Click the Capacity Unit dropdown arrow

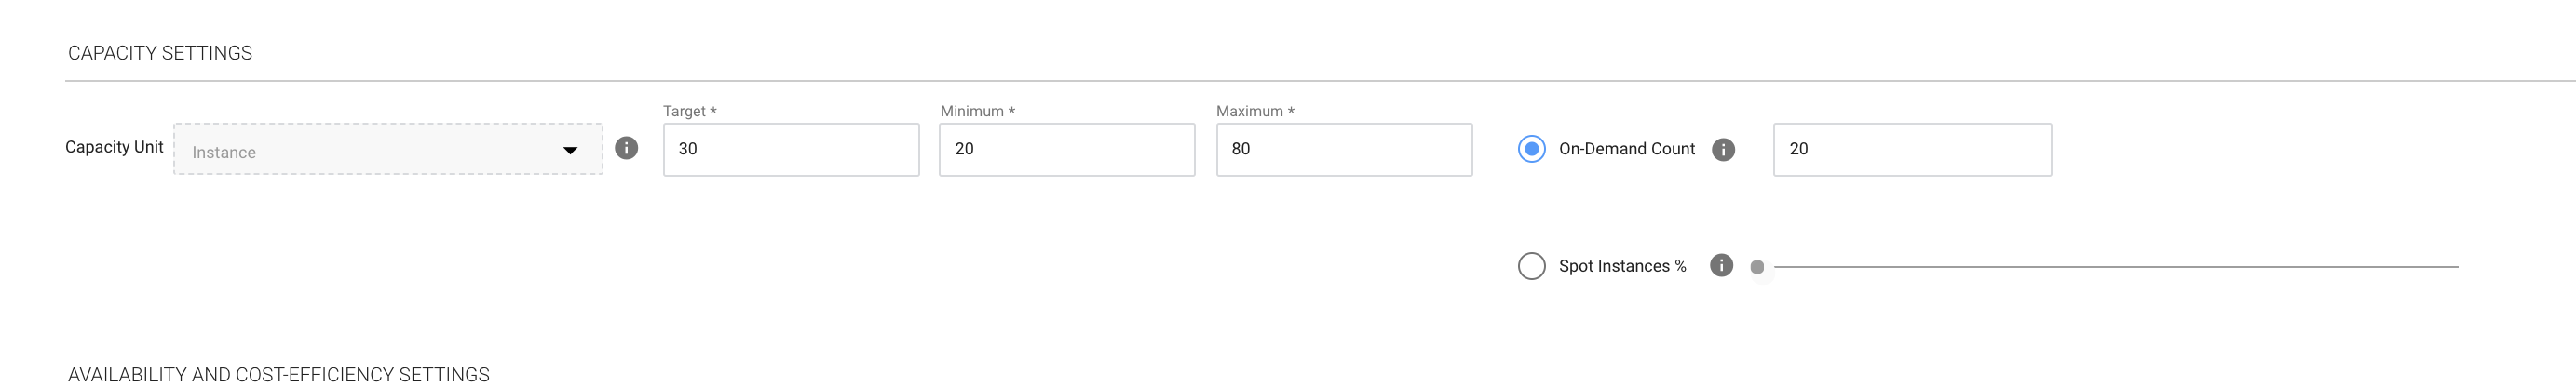tap(570, 151)
